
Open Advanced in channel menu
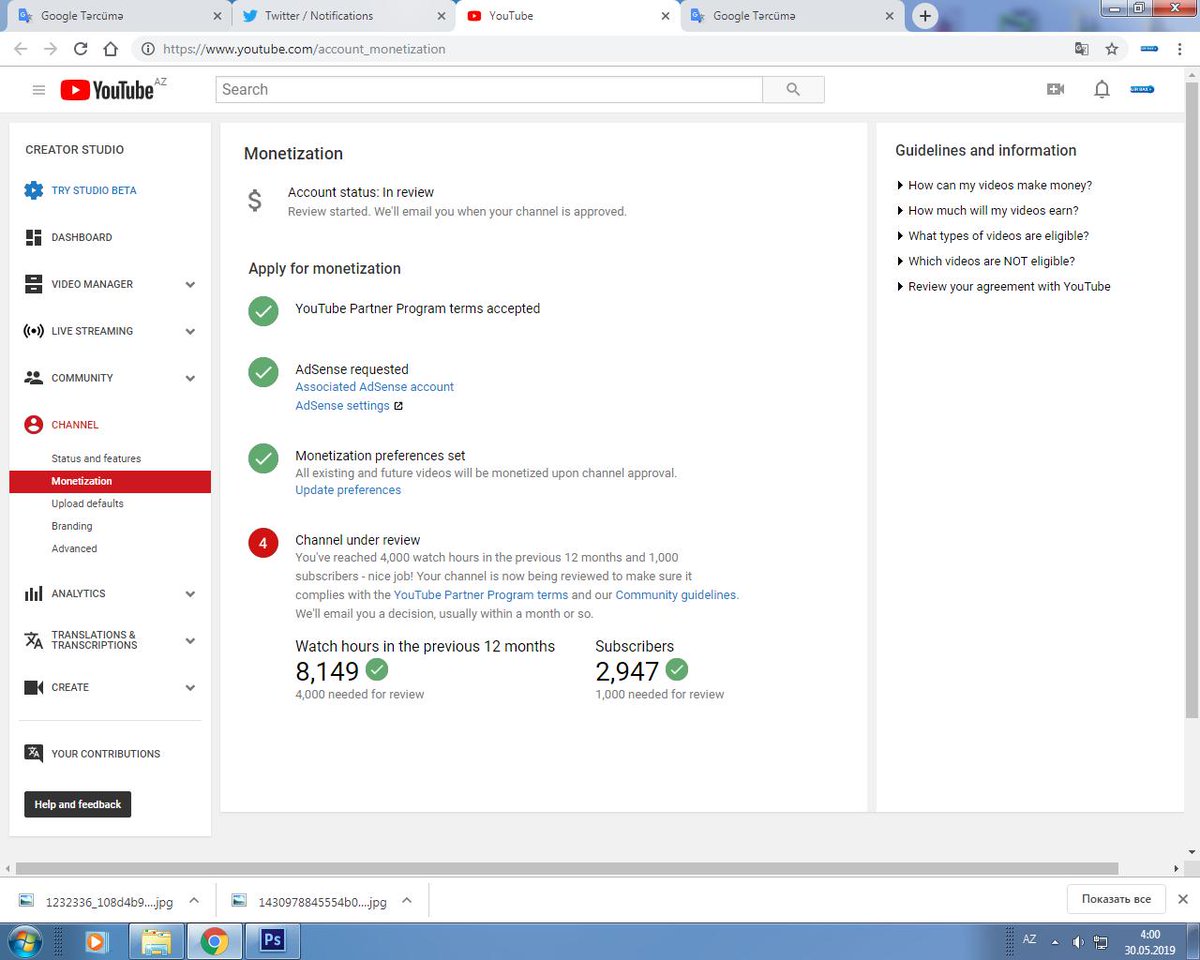tap(74, 549)
